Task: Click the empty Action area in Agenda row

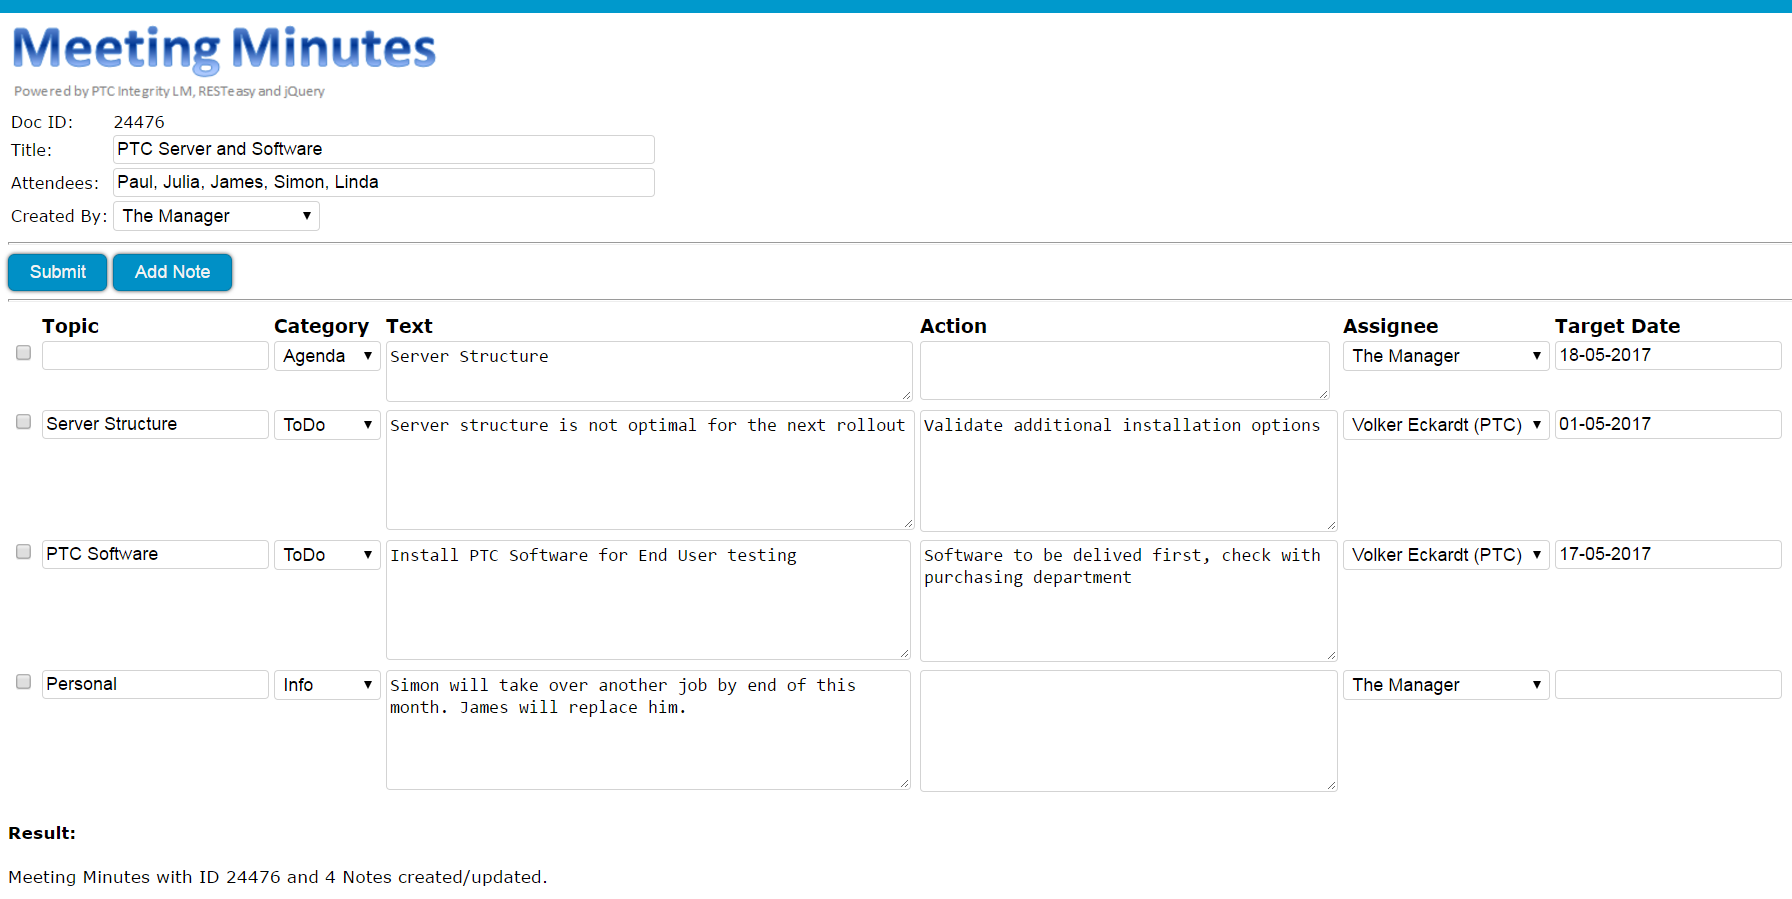Action: 1125,371
